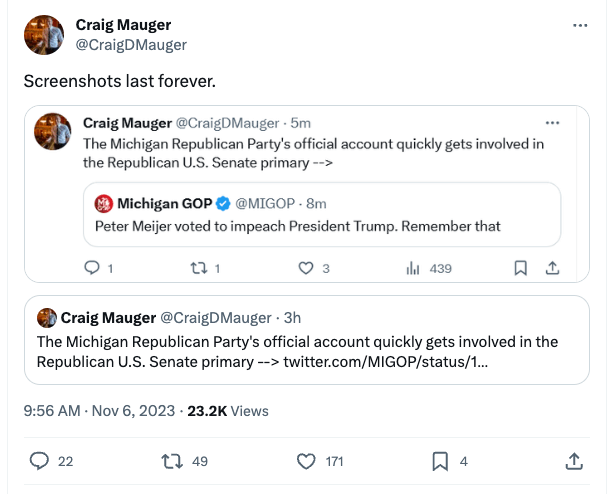The image size is (616, 494).
Task: Retweet the main tweet with 49 reposts
Action: tap(171, 461)
